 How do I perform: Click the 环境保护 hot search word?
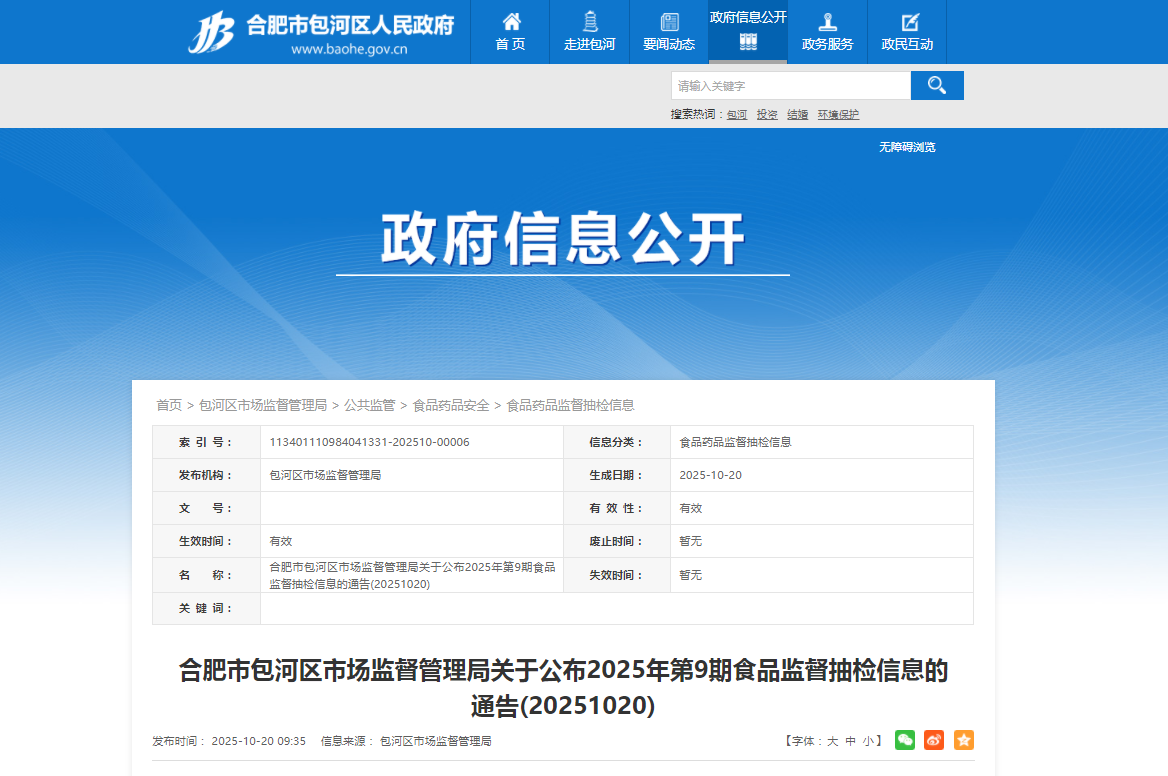[838, 115]
